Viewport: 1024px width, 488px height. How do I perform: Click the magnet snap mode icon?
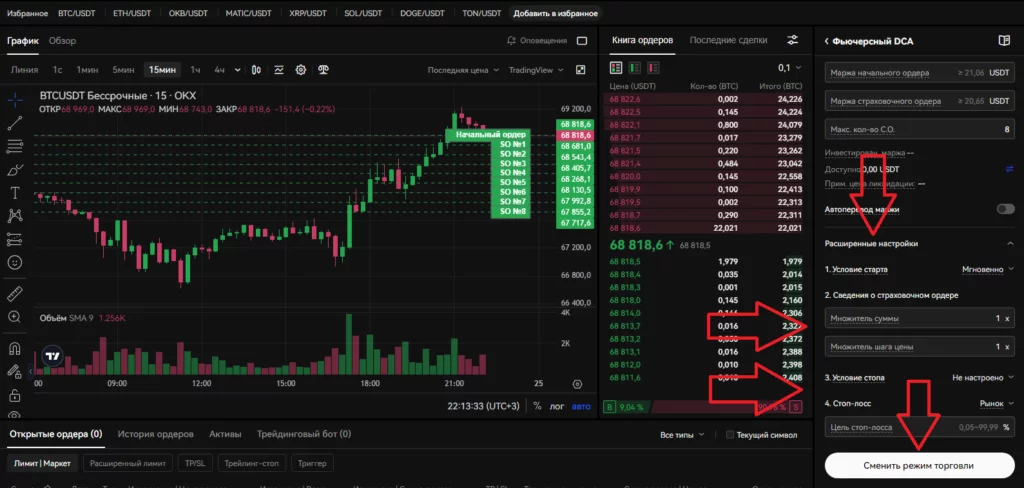tap(15, 349)
